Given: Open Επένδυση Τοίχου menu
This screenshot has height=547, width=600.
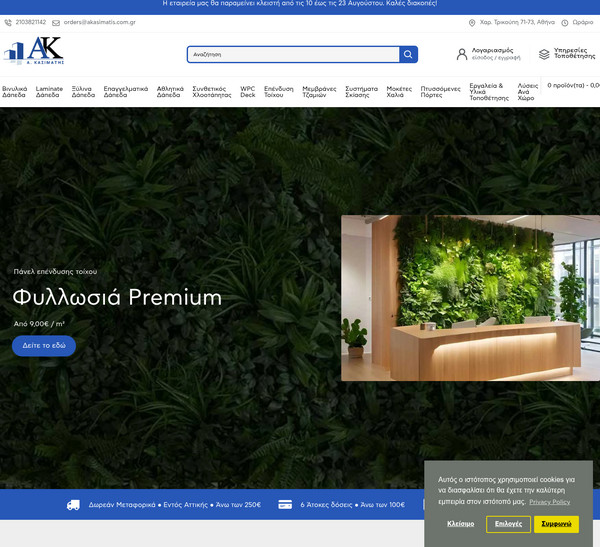Looking at the screenshot, I should (x=279, y=92).
